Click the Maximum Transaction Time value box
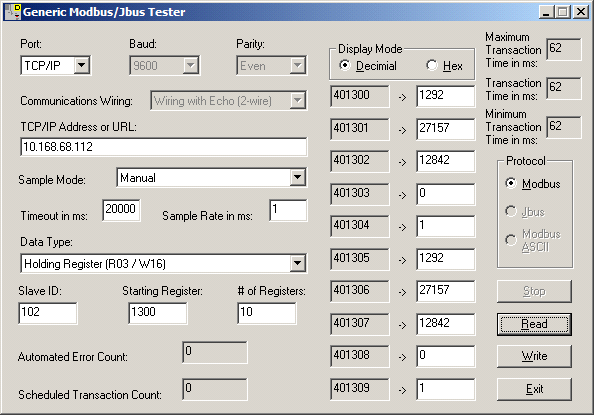This screenshot has height=415, width=594. coord(564,49)
